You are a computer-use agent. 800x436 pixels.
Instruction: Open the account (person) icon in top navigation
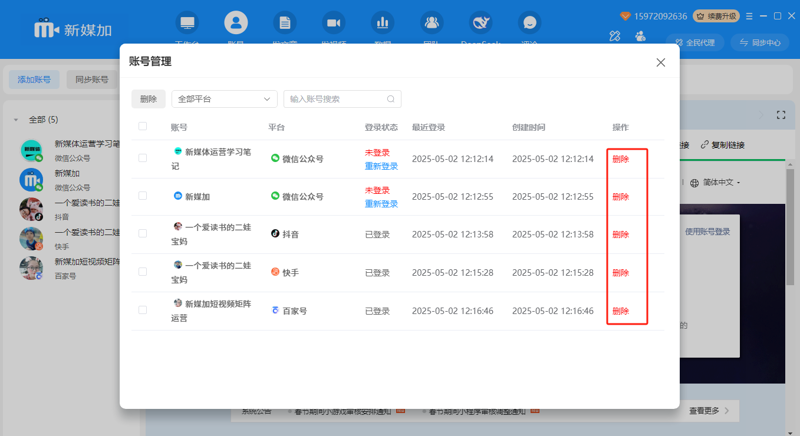click(236, 23)
